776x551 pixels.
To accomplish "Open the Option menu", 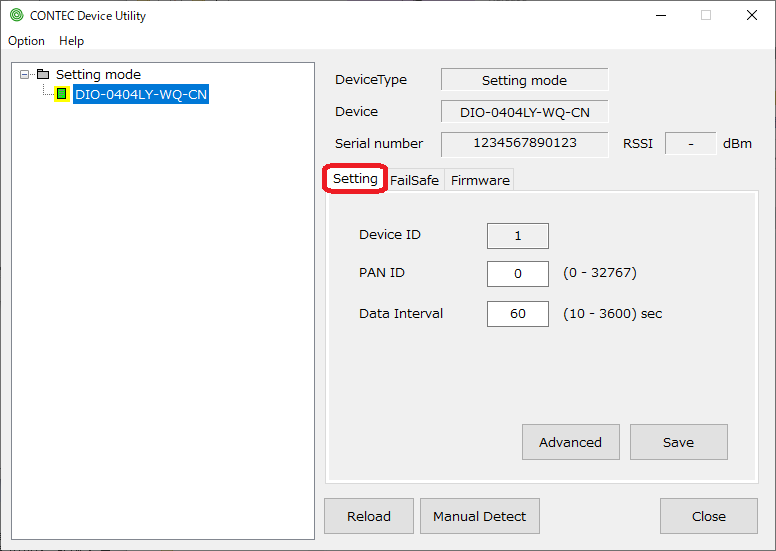I will tap(26, 41).
